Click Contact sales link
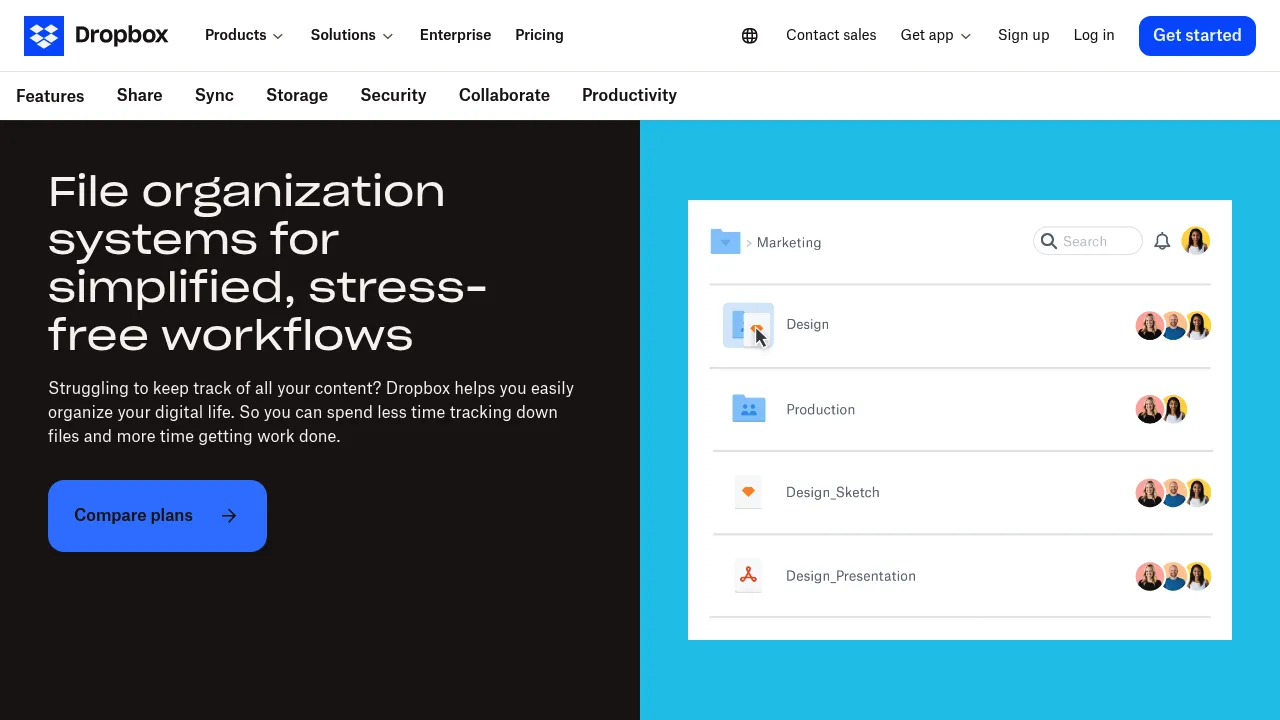Screen dimensions: 1280x720 tap(831, 35)
